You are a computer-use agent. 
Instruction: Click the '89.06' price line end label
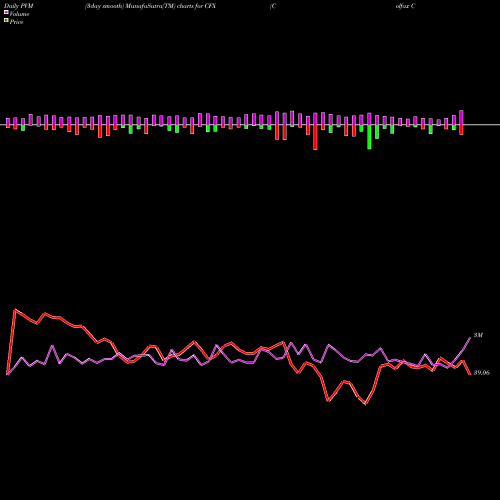pos(482,373)
